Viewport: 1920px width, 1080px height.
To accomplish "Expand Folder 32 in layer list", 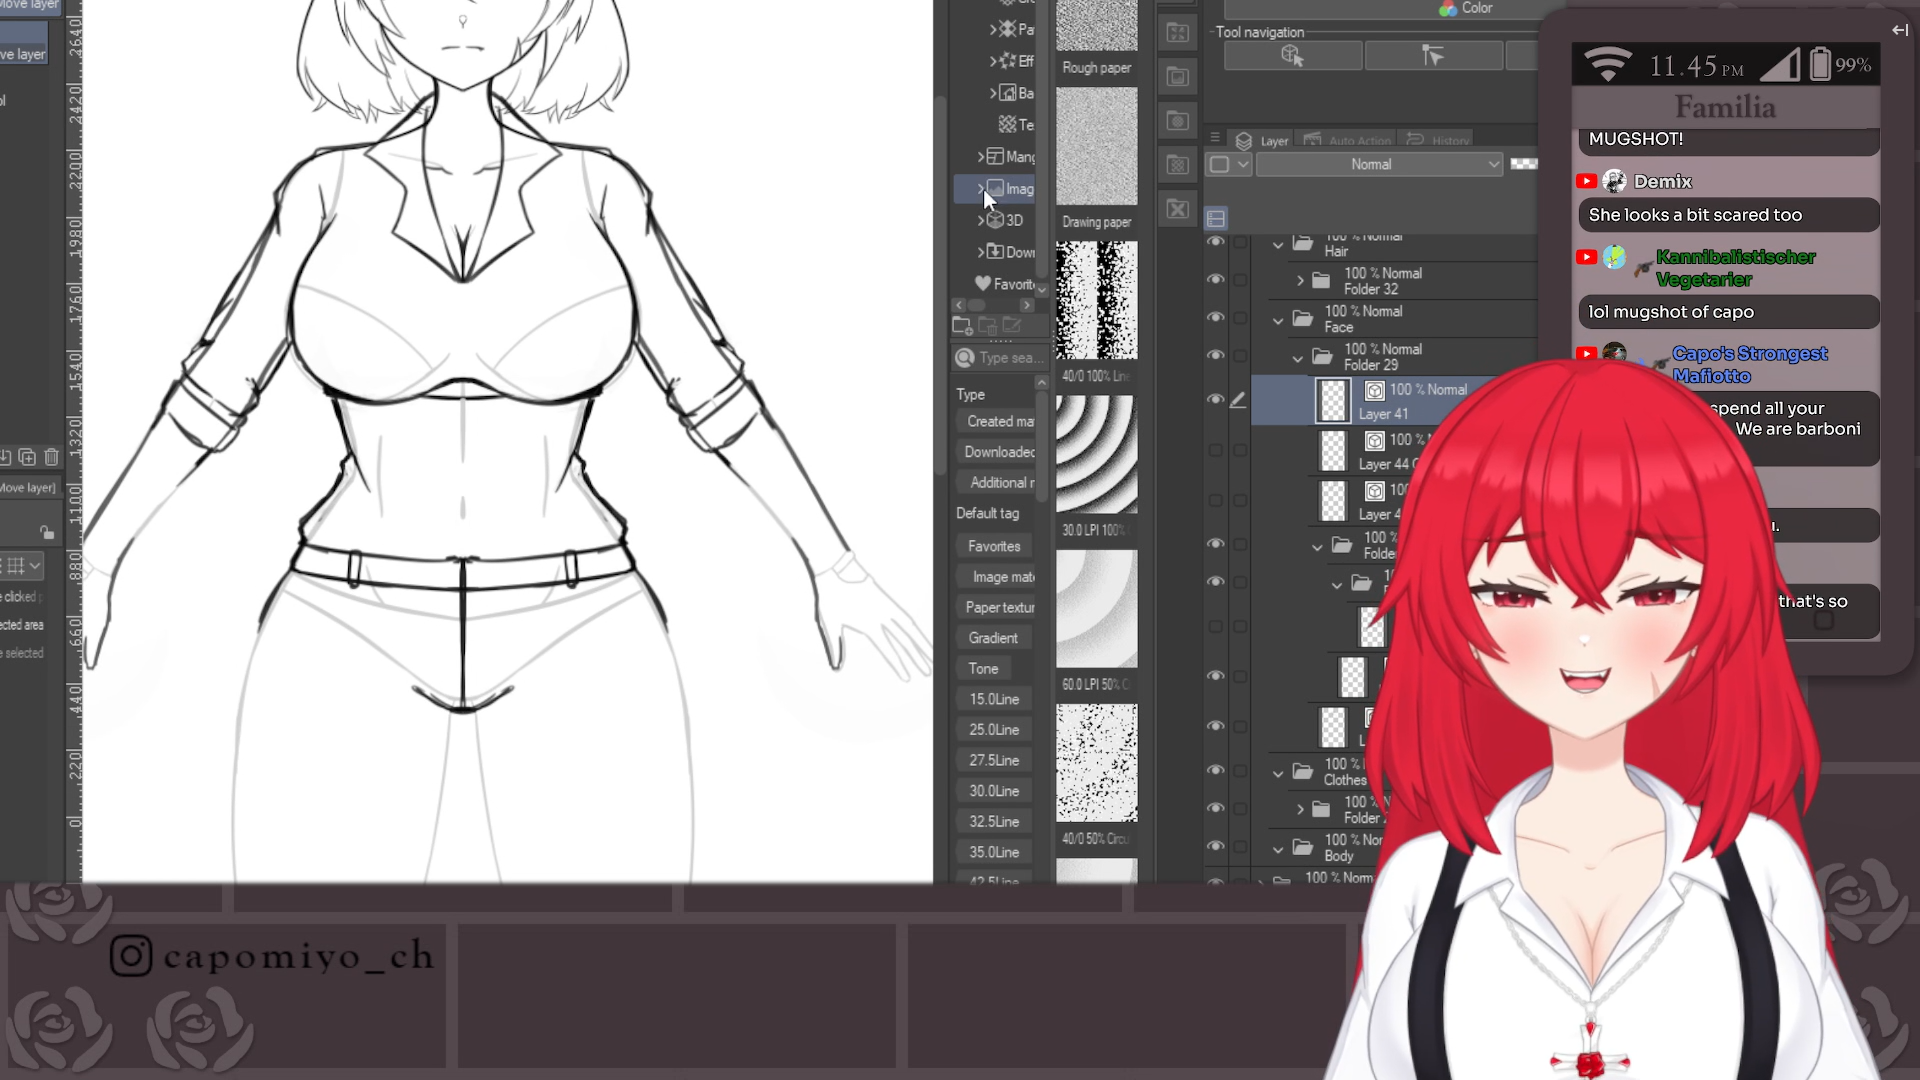I will click(1300, 281).
